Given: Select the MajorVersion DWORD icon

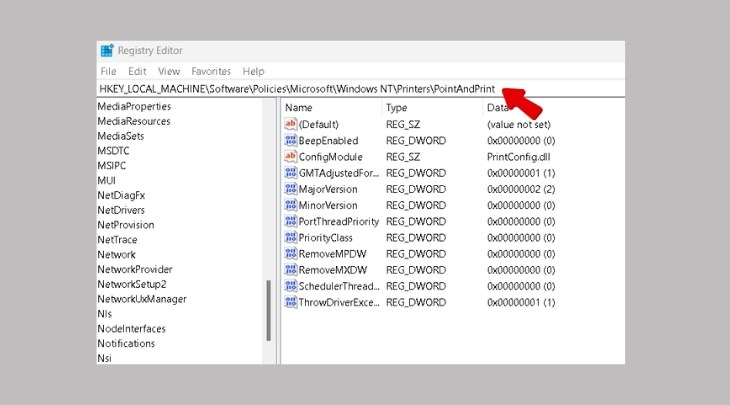Looking at the screenshot, I should point(291,189).
